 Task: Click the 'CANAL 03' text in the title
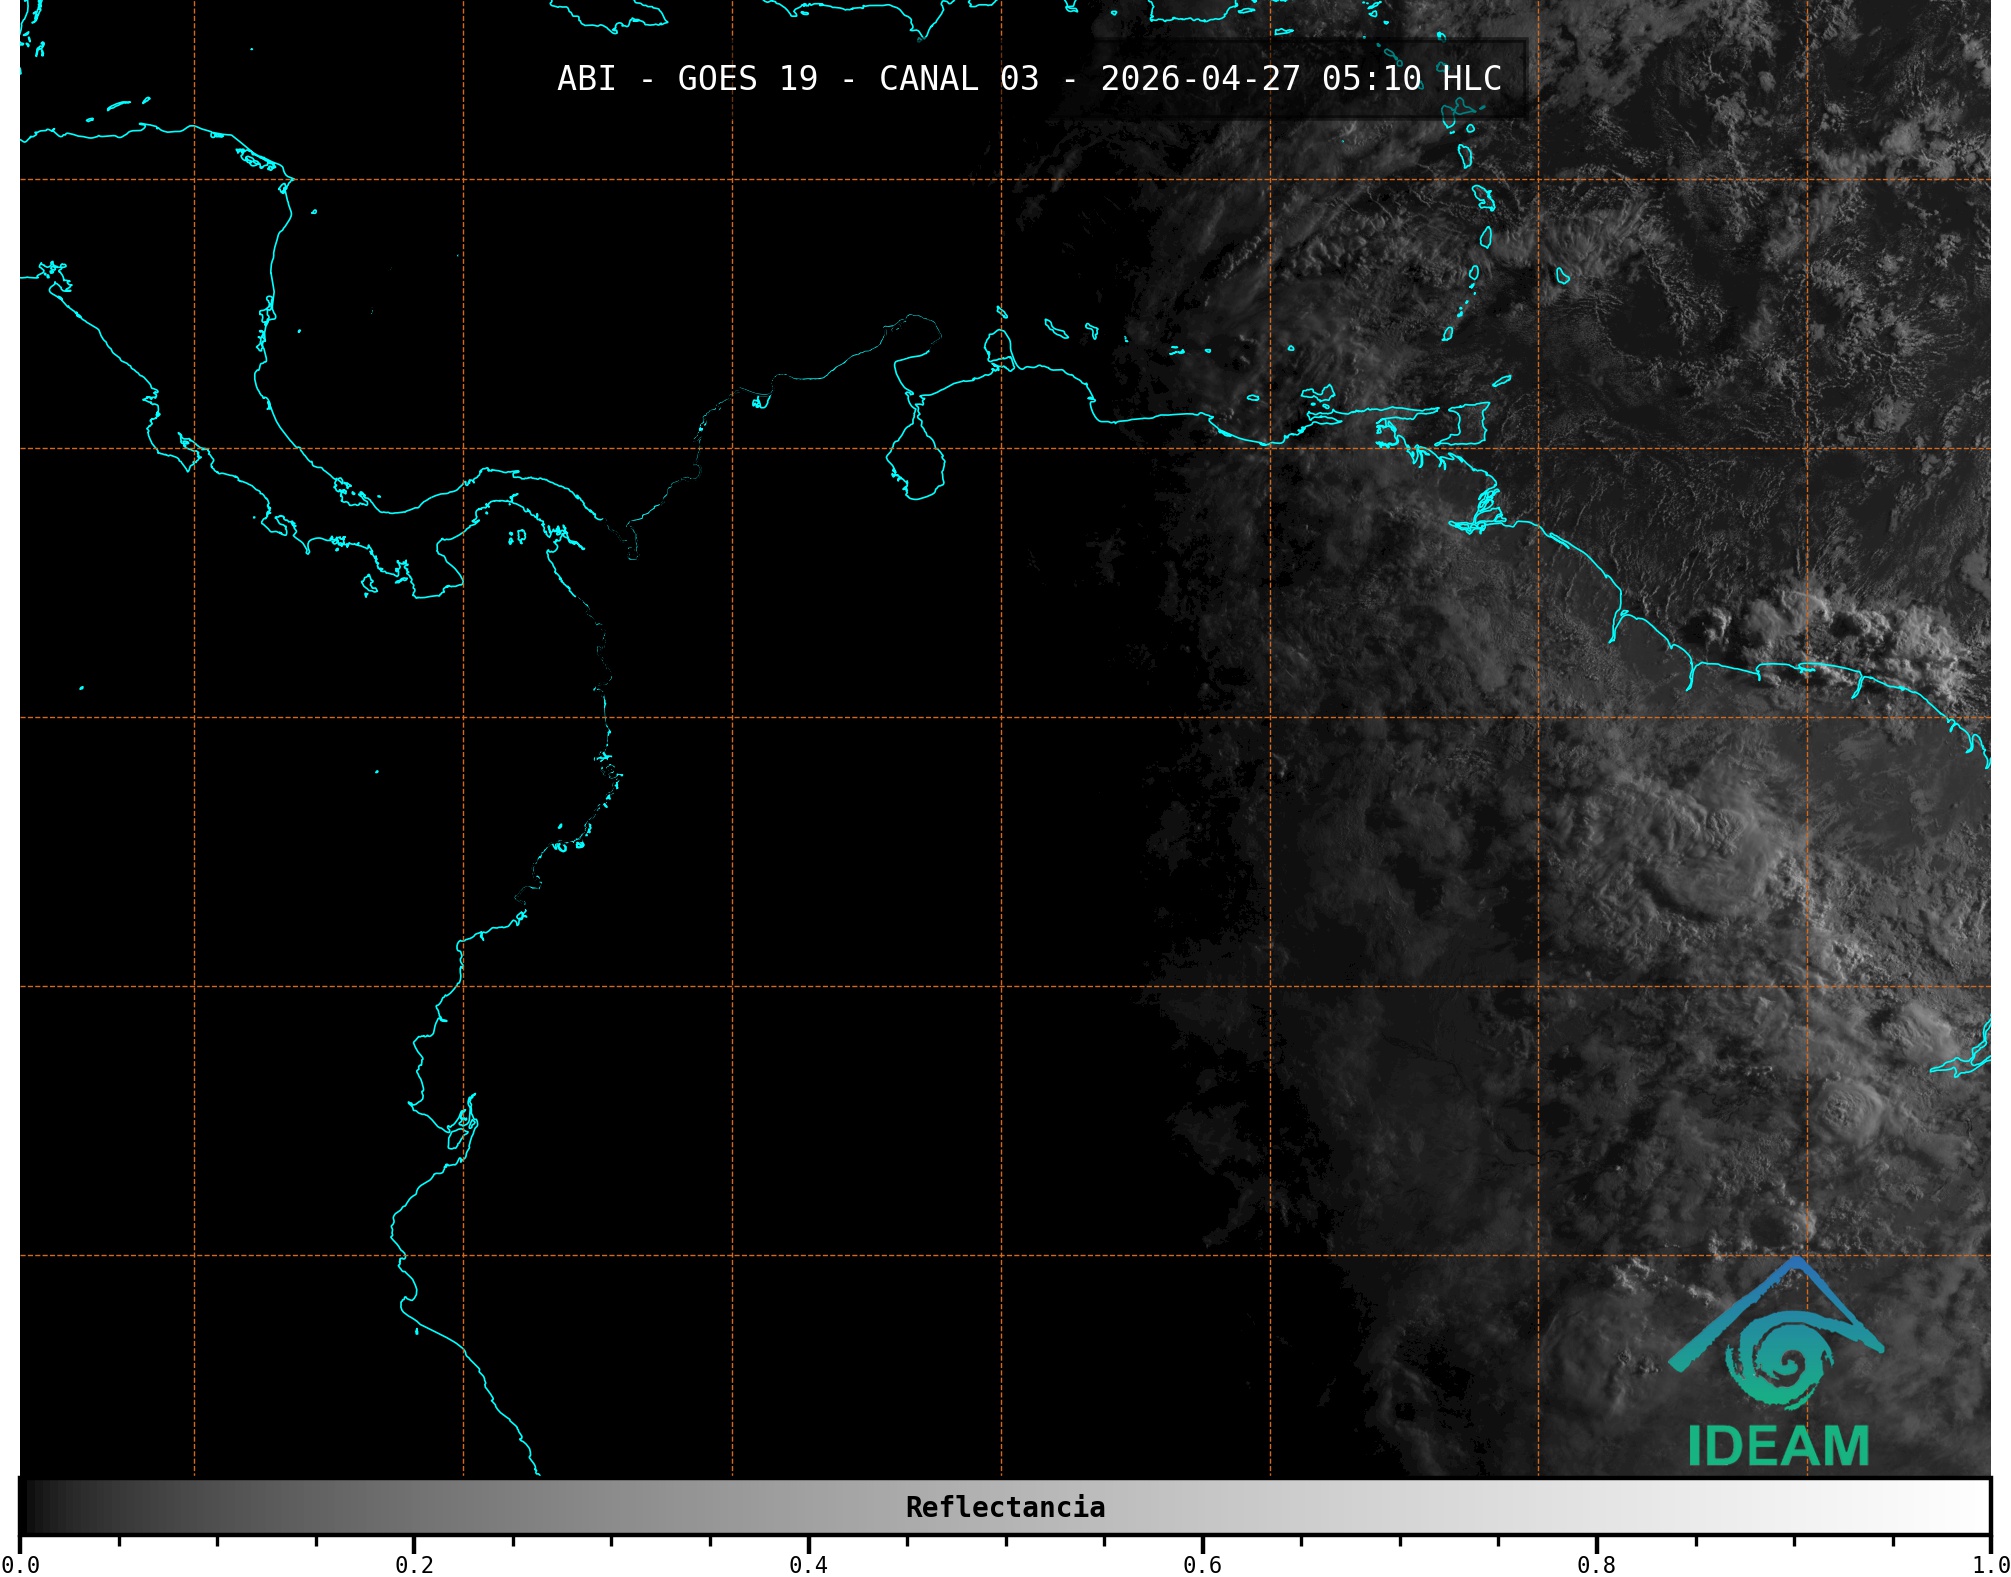pos(958,79)
